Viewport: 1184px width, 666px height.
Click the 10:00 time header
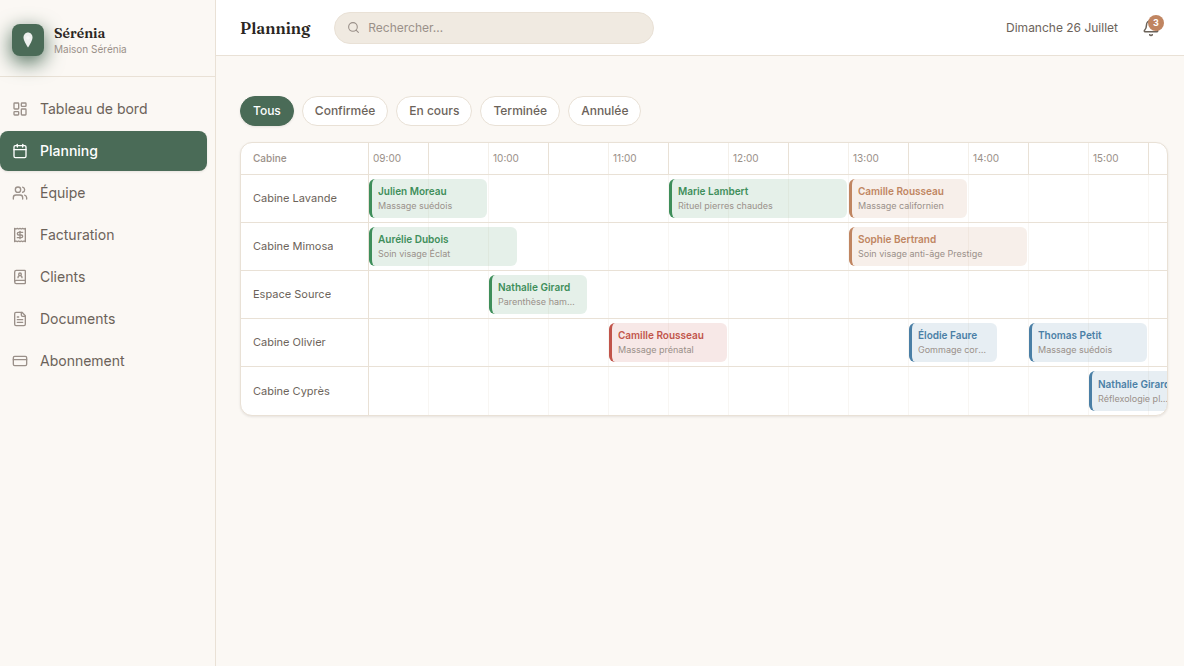[506, 159]
